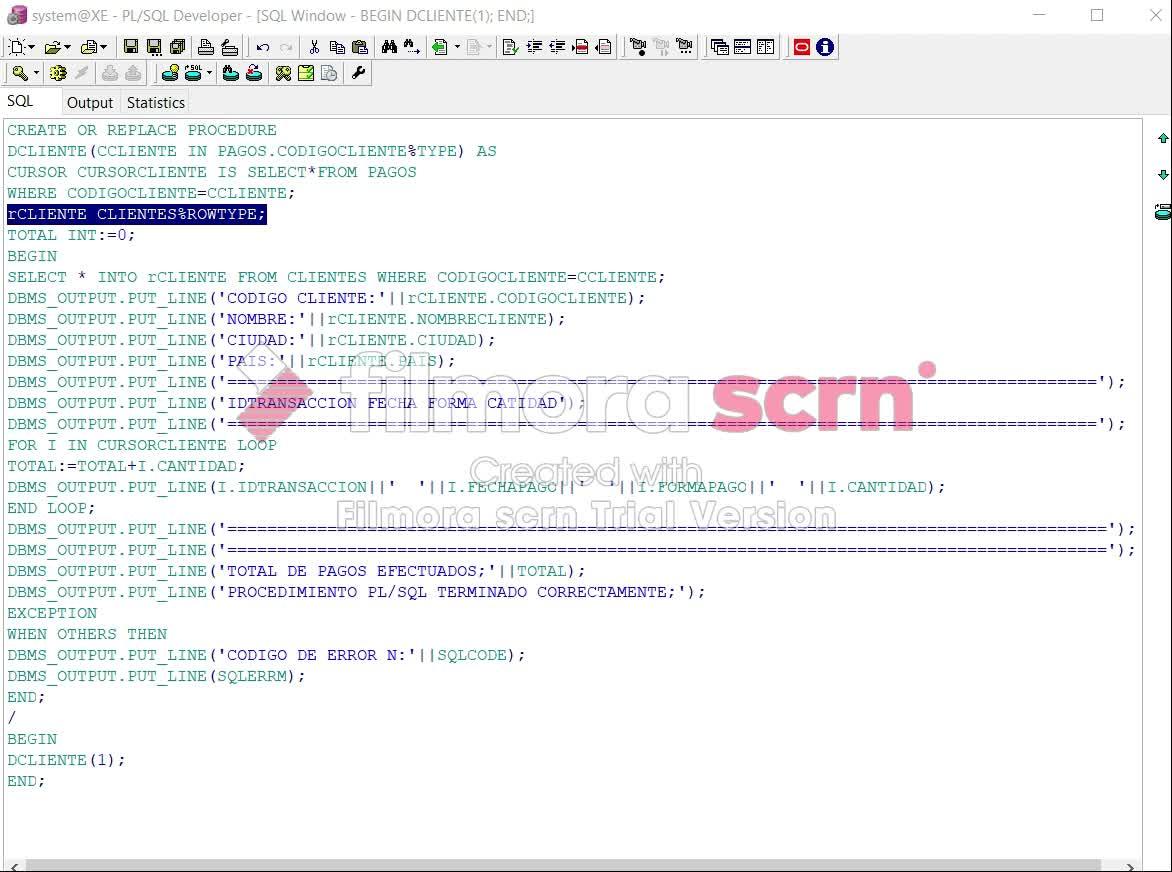Screen dimensions: 1172x872
Task: Expand the Reopen files dropdown arrow
Action: (x=103, y=47)
